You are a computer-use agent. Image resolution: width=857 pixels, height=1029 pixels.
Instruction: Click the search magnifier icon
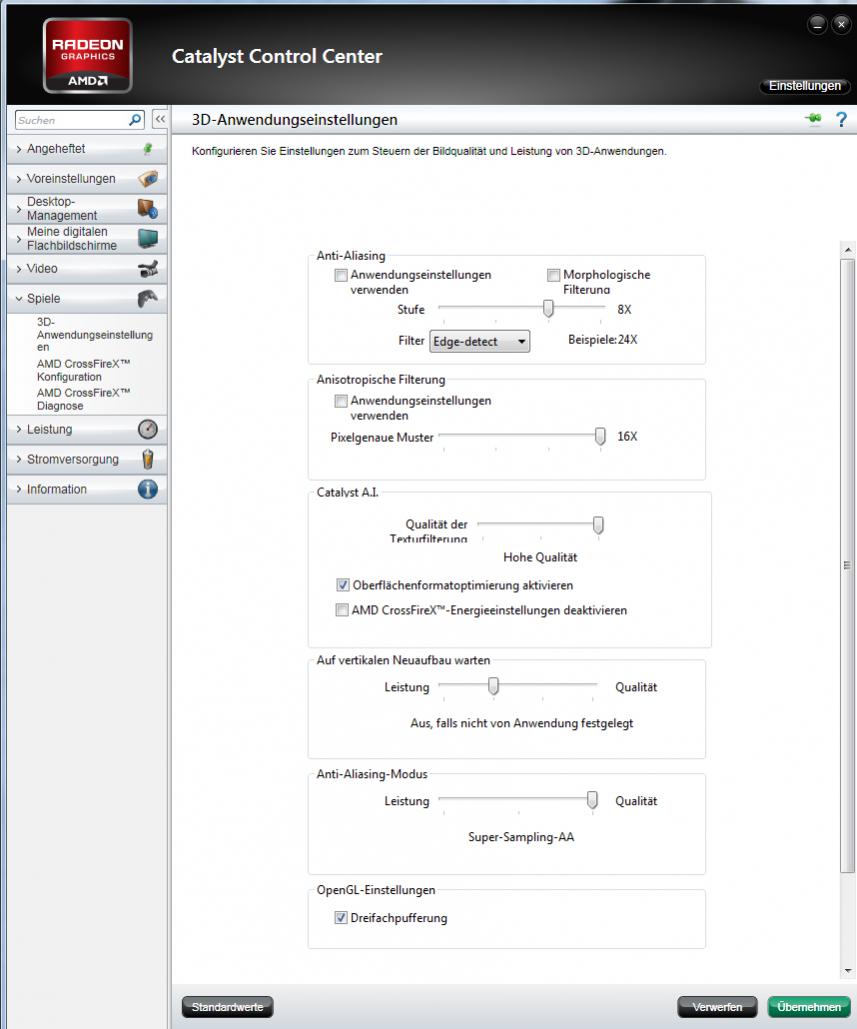(x=135, y=119)
